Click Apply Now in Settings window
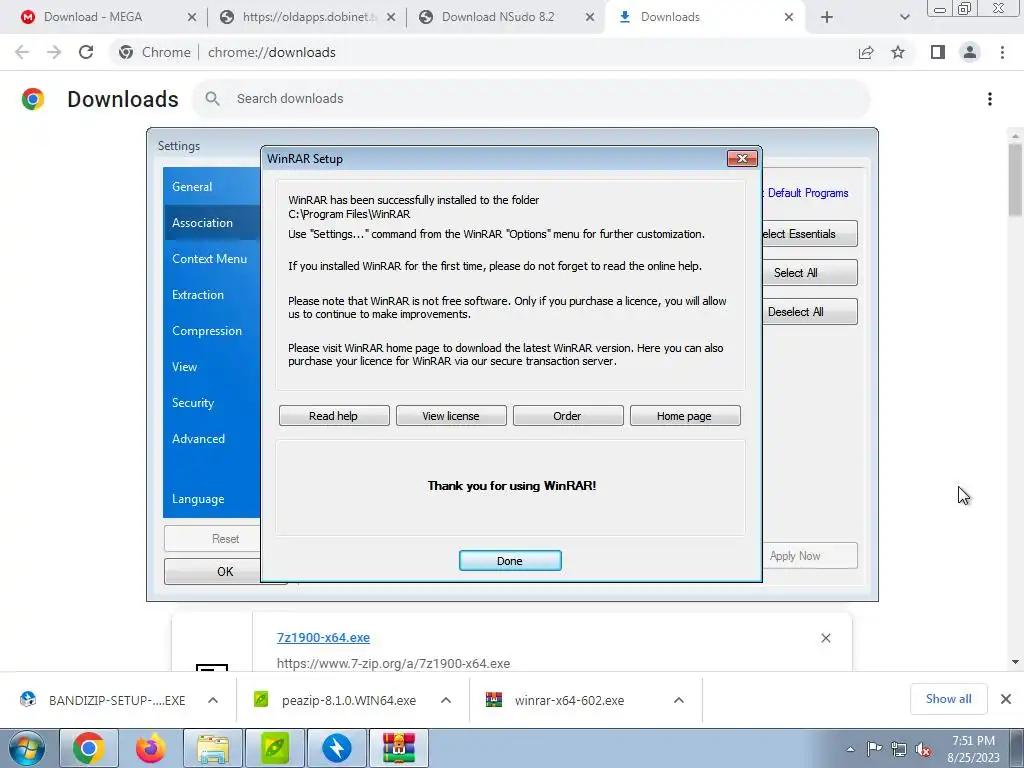The width and height of the screenshot is (1024, 768). (810, 556)
